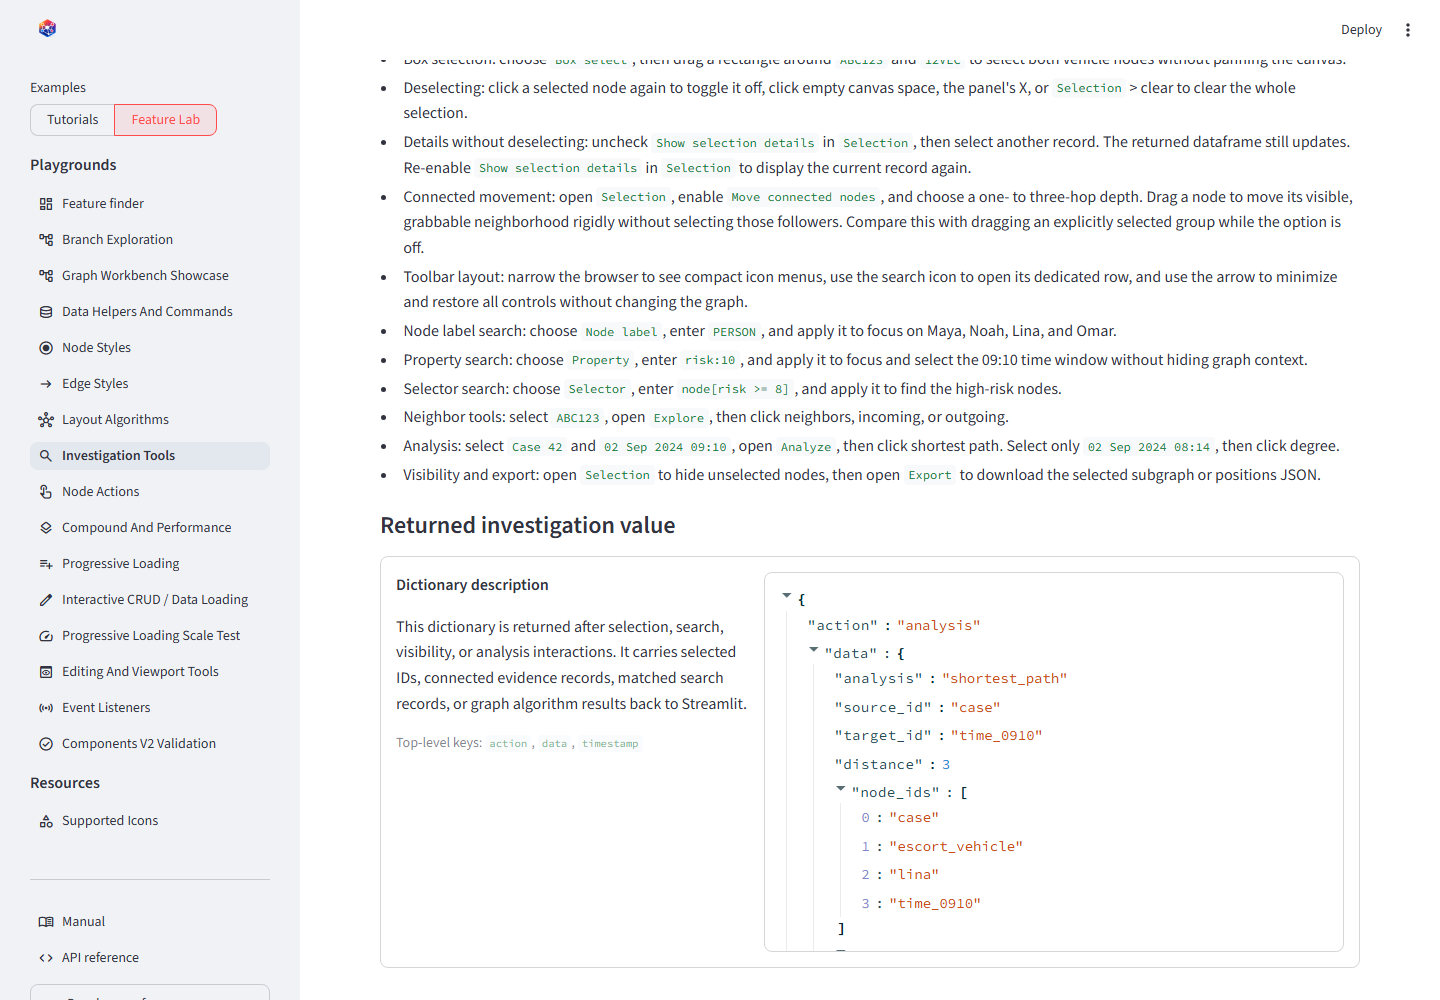
Task: Click the Data Helpers database icon
Action: tap(46, 312)
